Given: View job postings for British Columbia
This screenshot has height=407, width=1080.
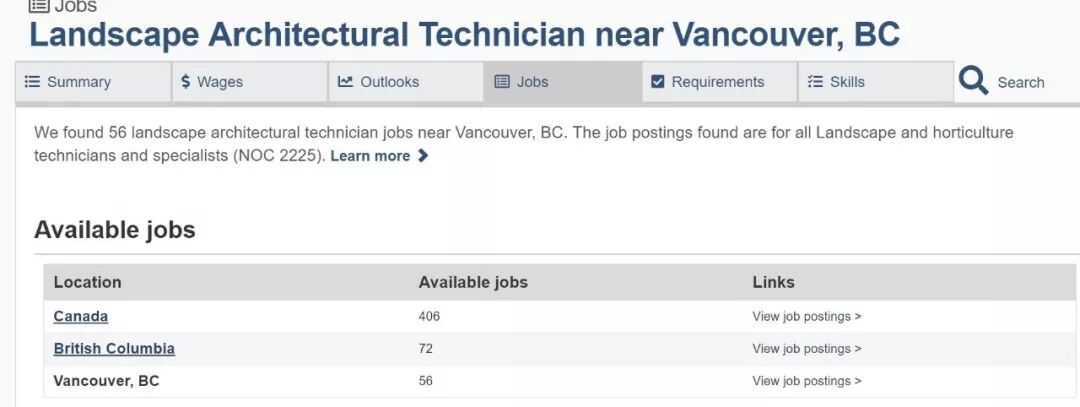Looking at the screenshot, I should click(807, 349).
